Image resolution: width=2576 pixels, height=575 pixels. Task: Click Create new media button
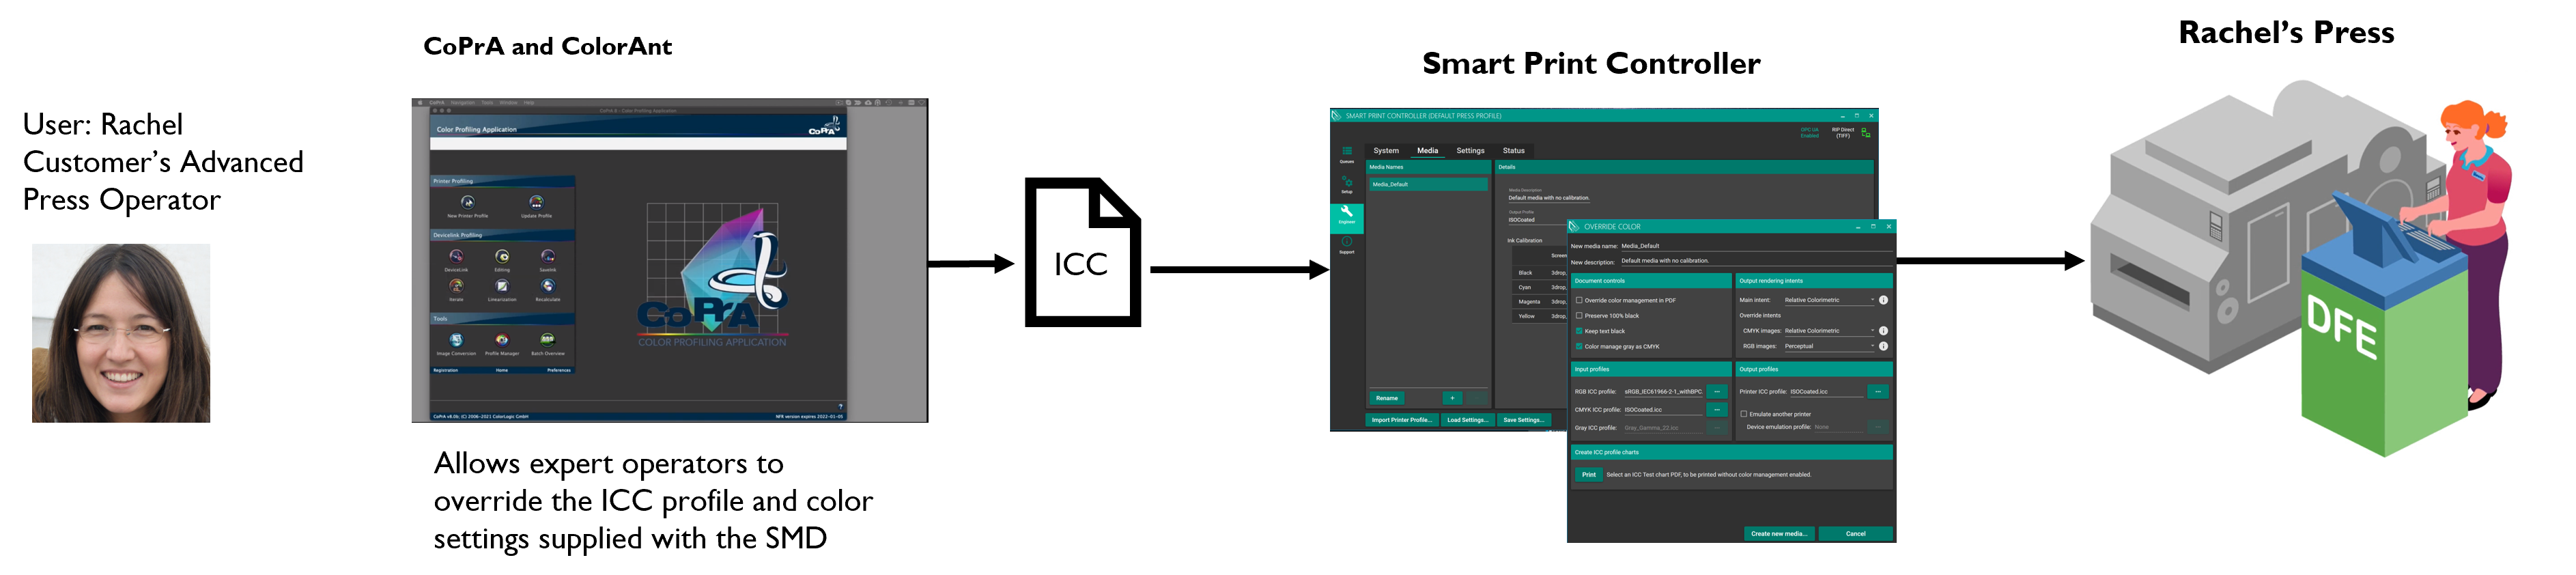click(1780, 534)
